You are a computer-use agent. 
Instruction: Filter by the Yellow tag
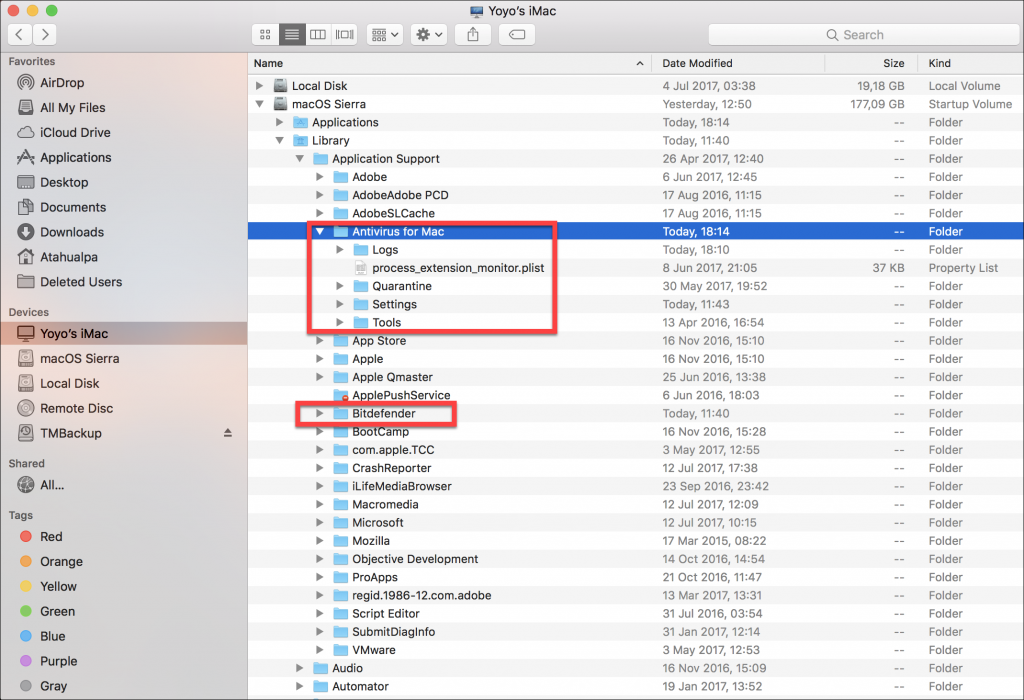[x=58, y=586]
